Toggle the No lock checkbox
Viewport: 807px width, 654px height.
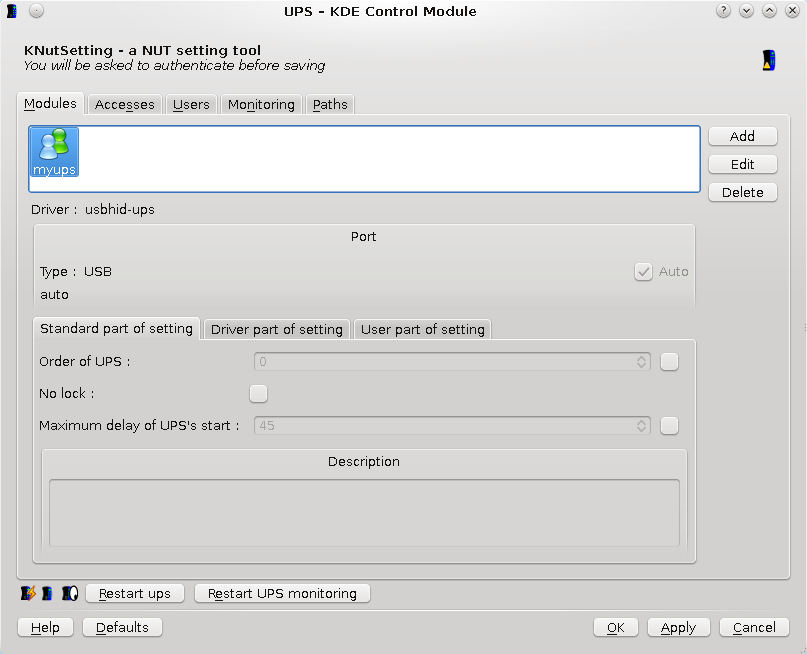pos(258,394)
